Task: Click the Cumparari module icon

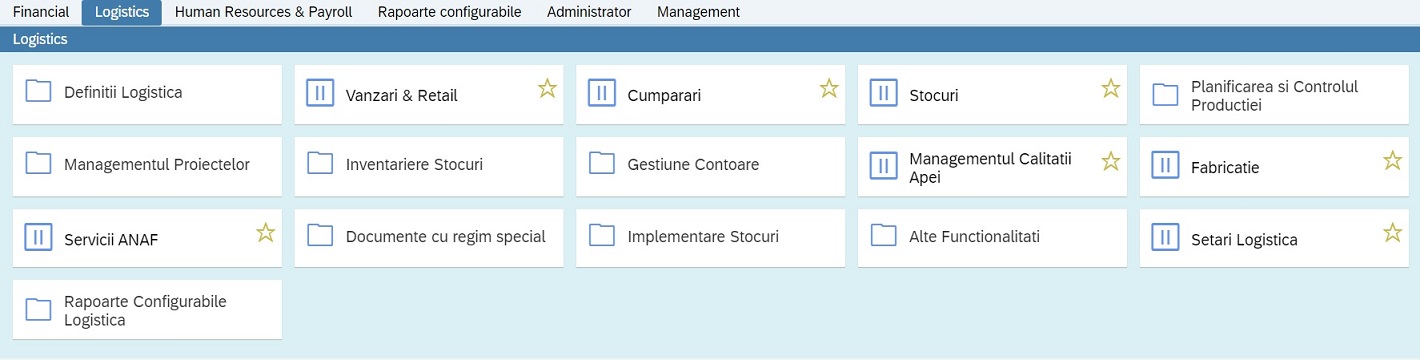Action: tap(602, 95)
